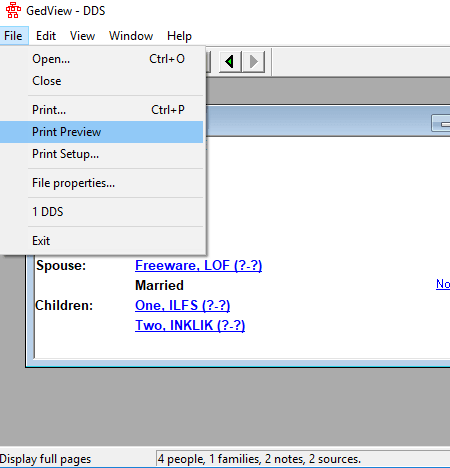Open child link One, ILFS (?-?)
The image size is (450, 468).
[x=183, y=306]
